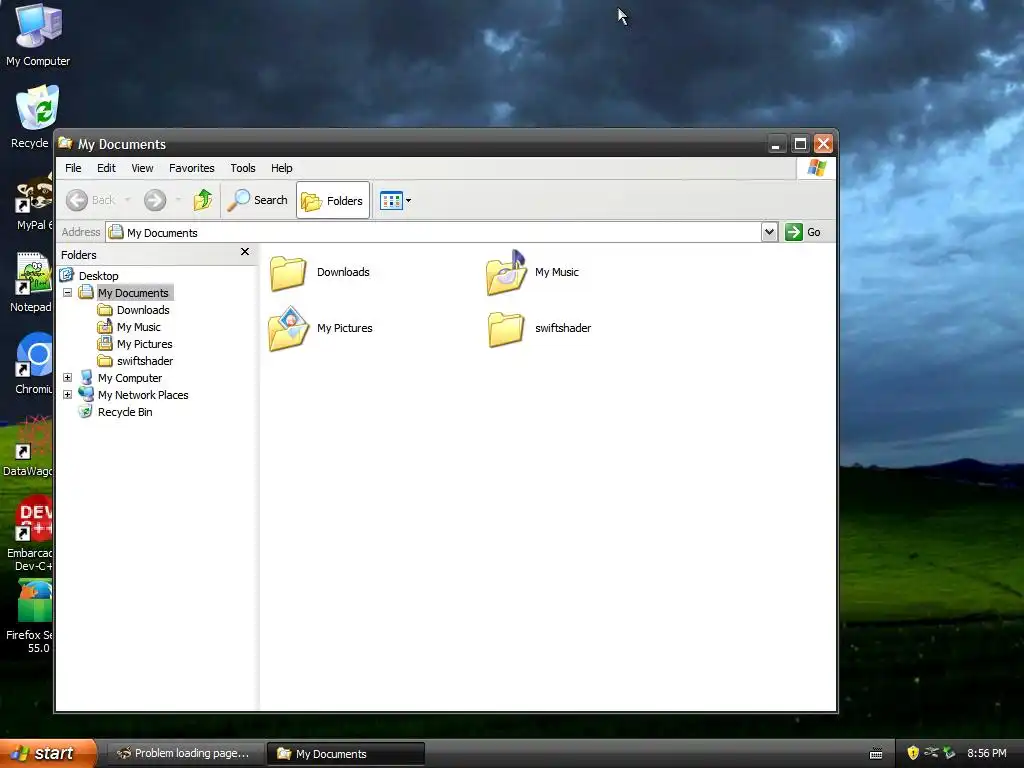This screenshot has height=768, width=1024.
Task: Click the Back arrow button
Action: (77, 200)
